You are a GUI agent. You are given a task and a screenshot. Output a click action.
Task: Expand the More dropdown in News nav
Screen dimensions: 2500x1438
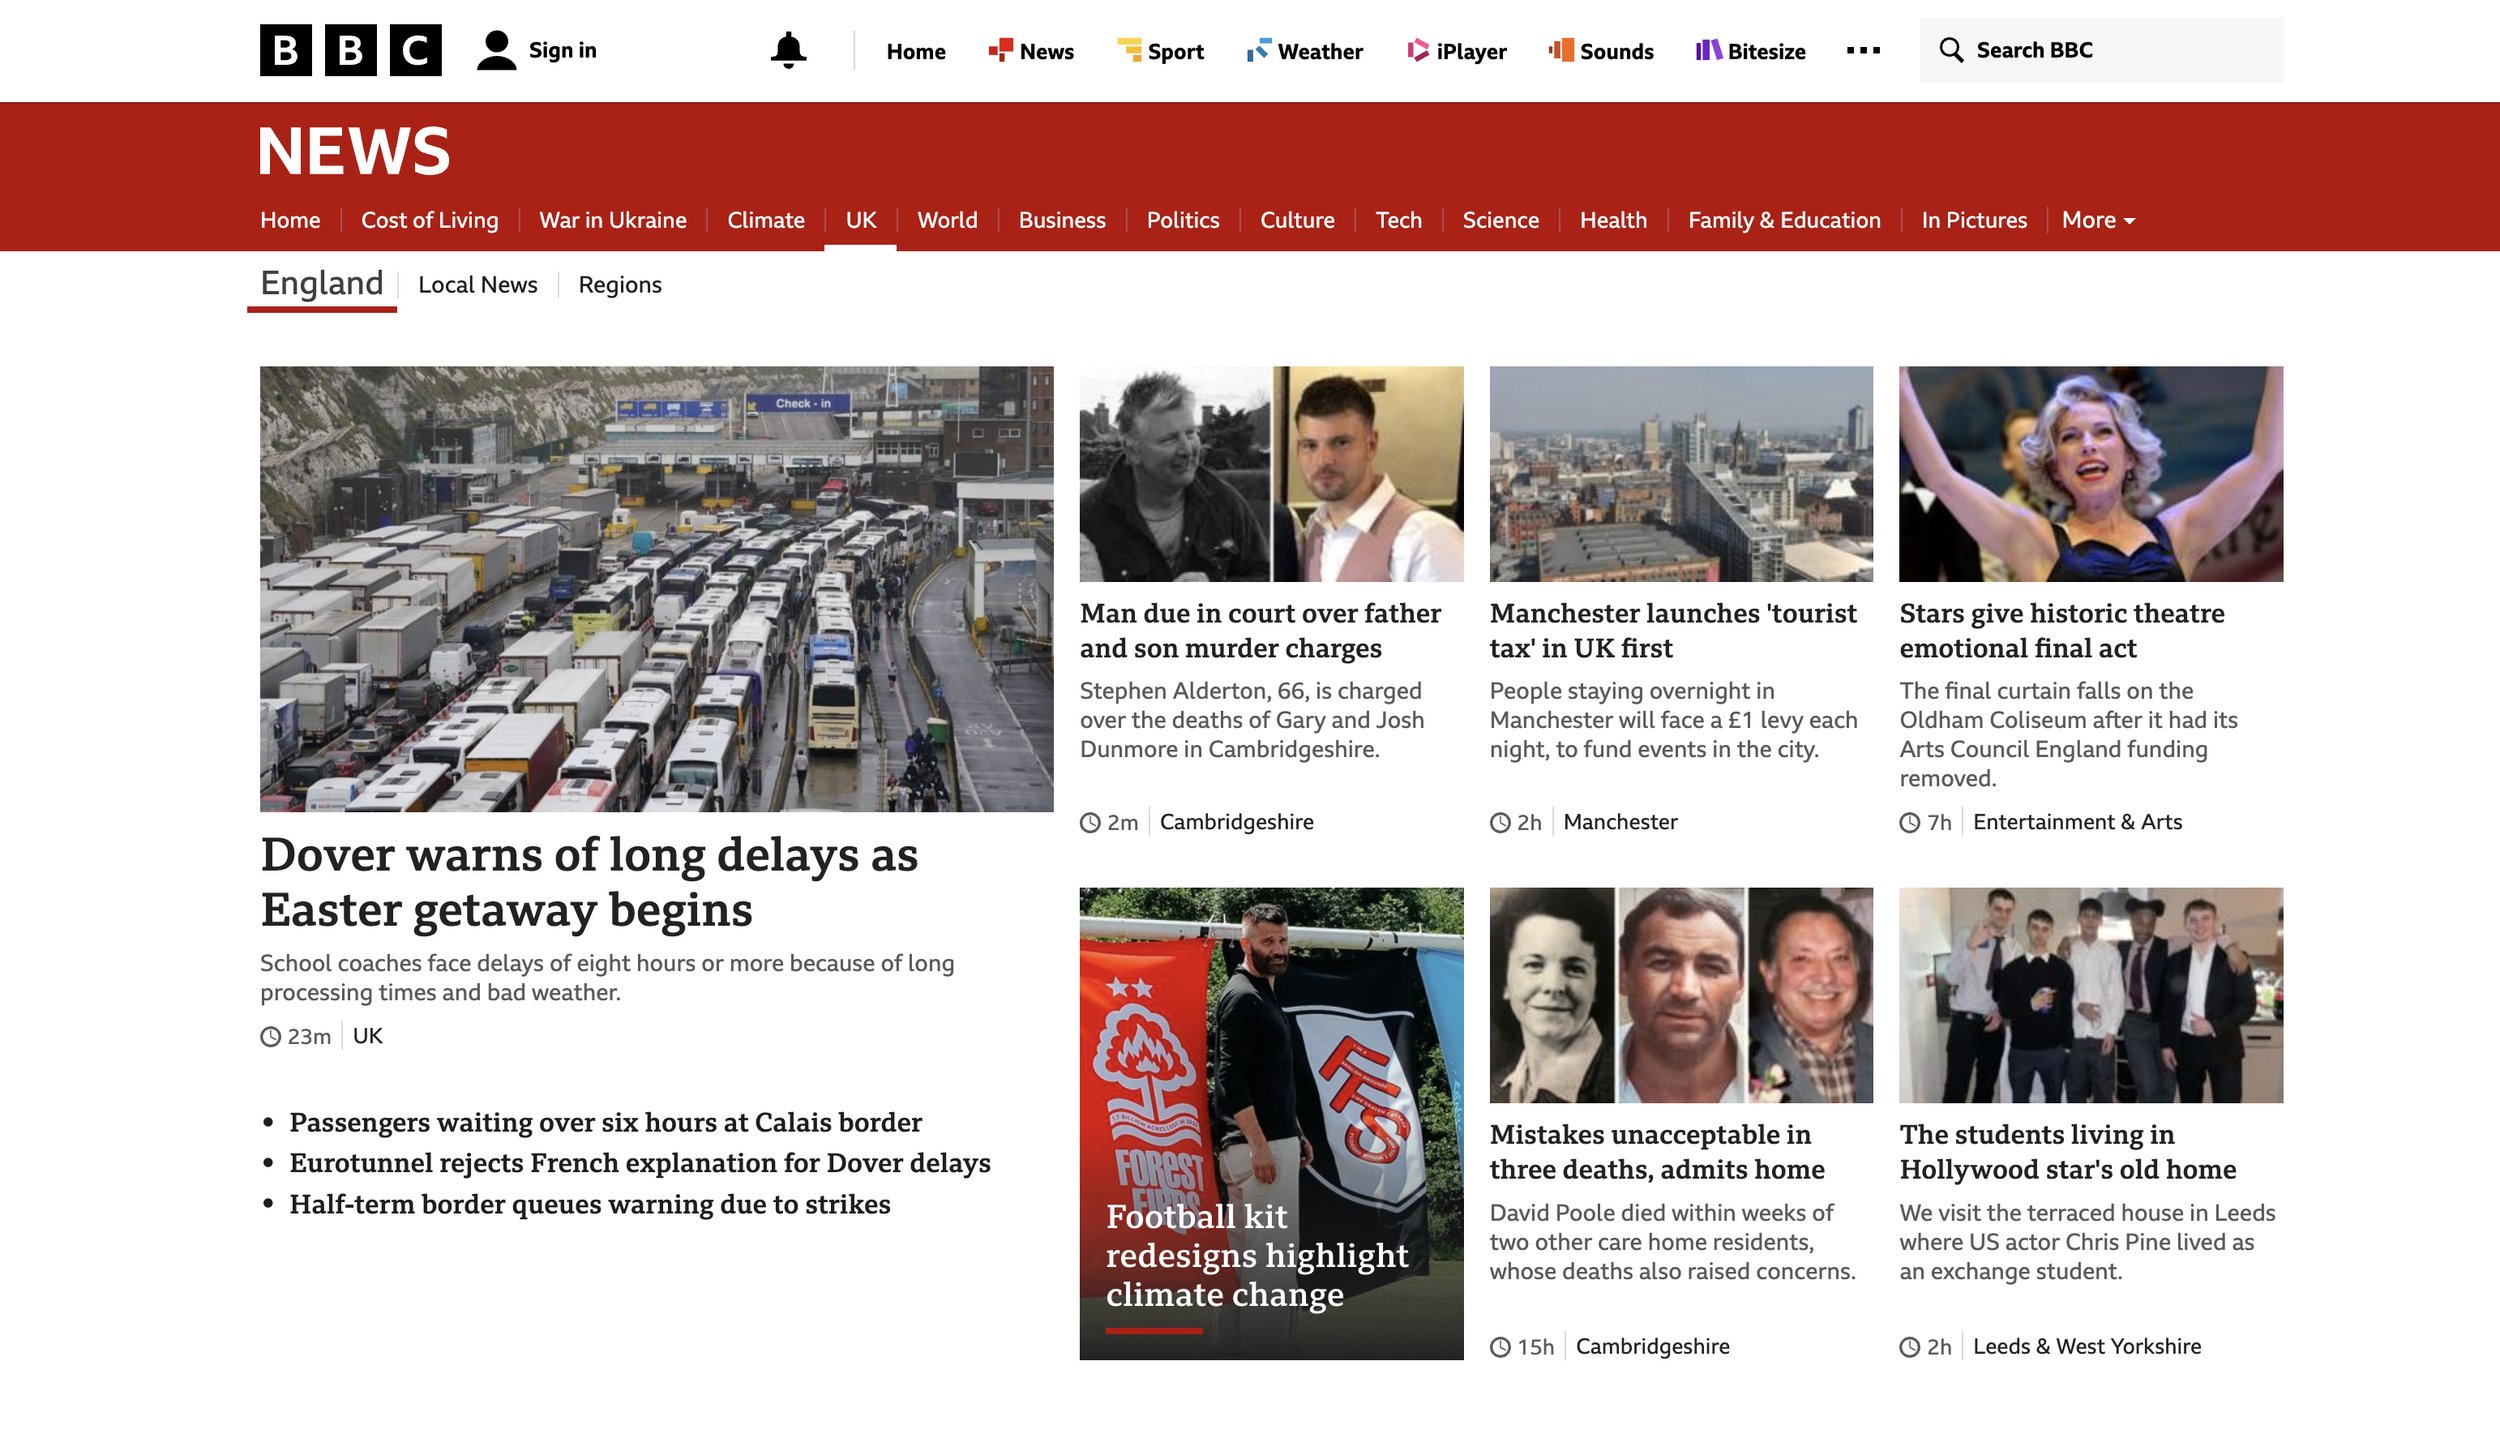tap(2098, 220)
